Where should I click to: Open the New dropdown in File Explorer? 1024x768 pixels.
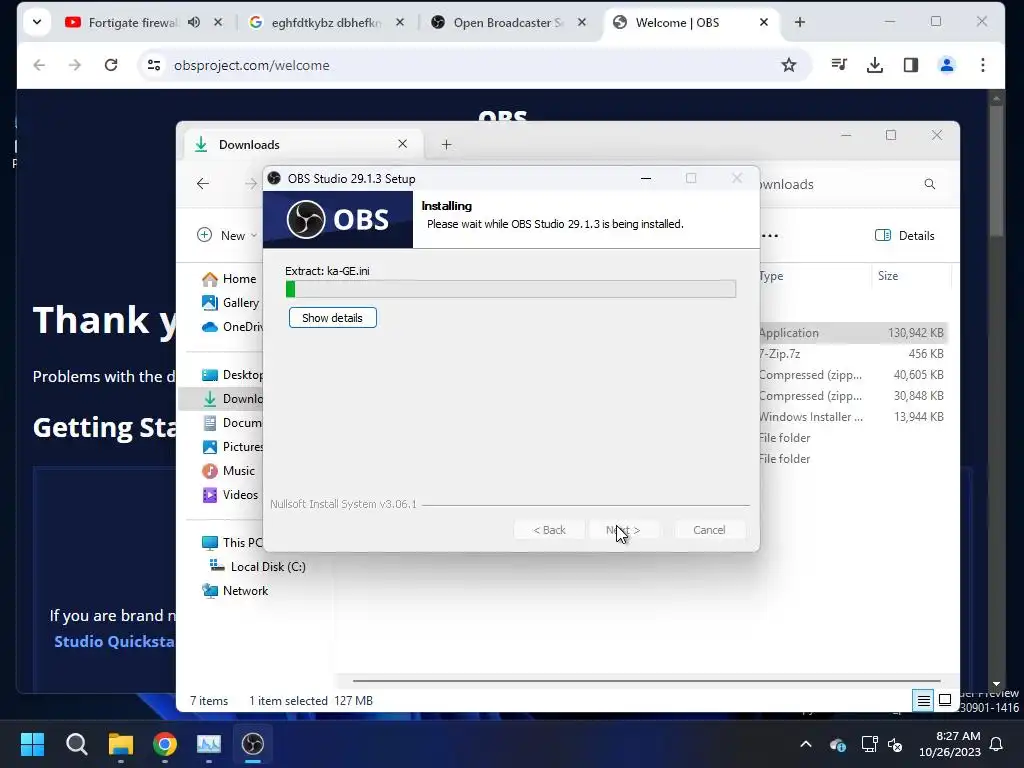click(x=227, y=236)
